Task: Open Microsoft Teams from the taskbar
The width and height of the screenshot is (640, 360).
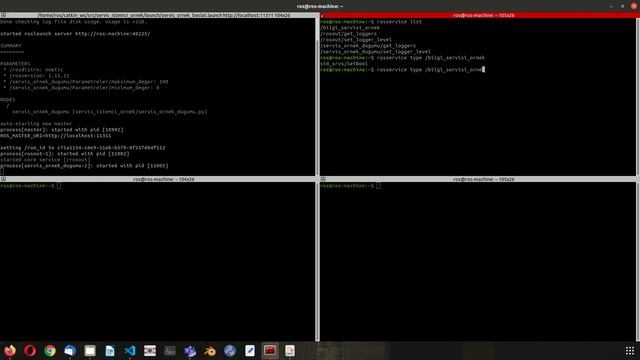Action: [190, 351]
